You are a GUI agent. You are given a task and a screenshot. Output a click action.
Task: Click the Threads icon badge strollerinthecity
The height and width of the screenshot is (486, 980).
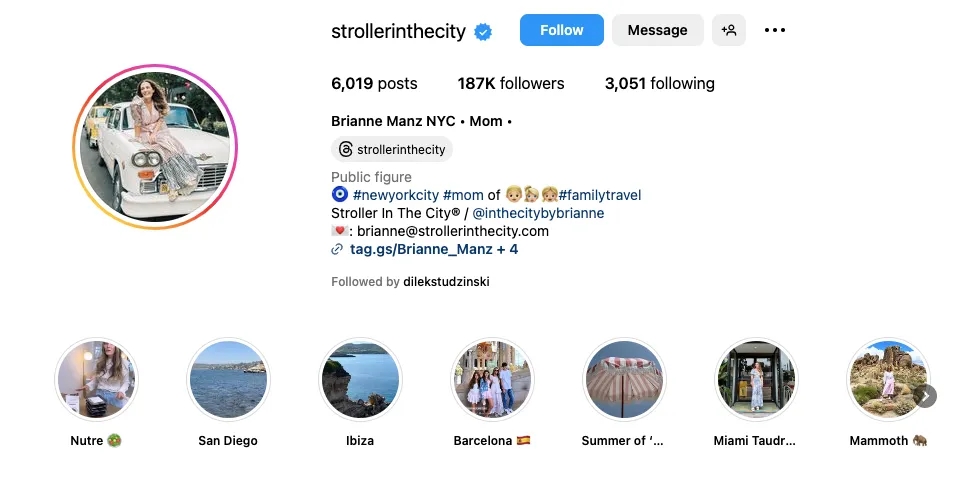click(391, 149)
